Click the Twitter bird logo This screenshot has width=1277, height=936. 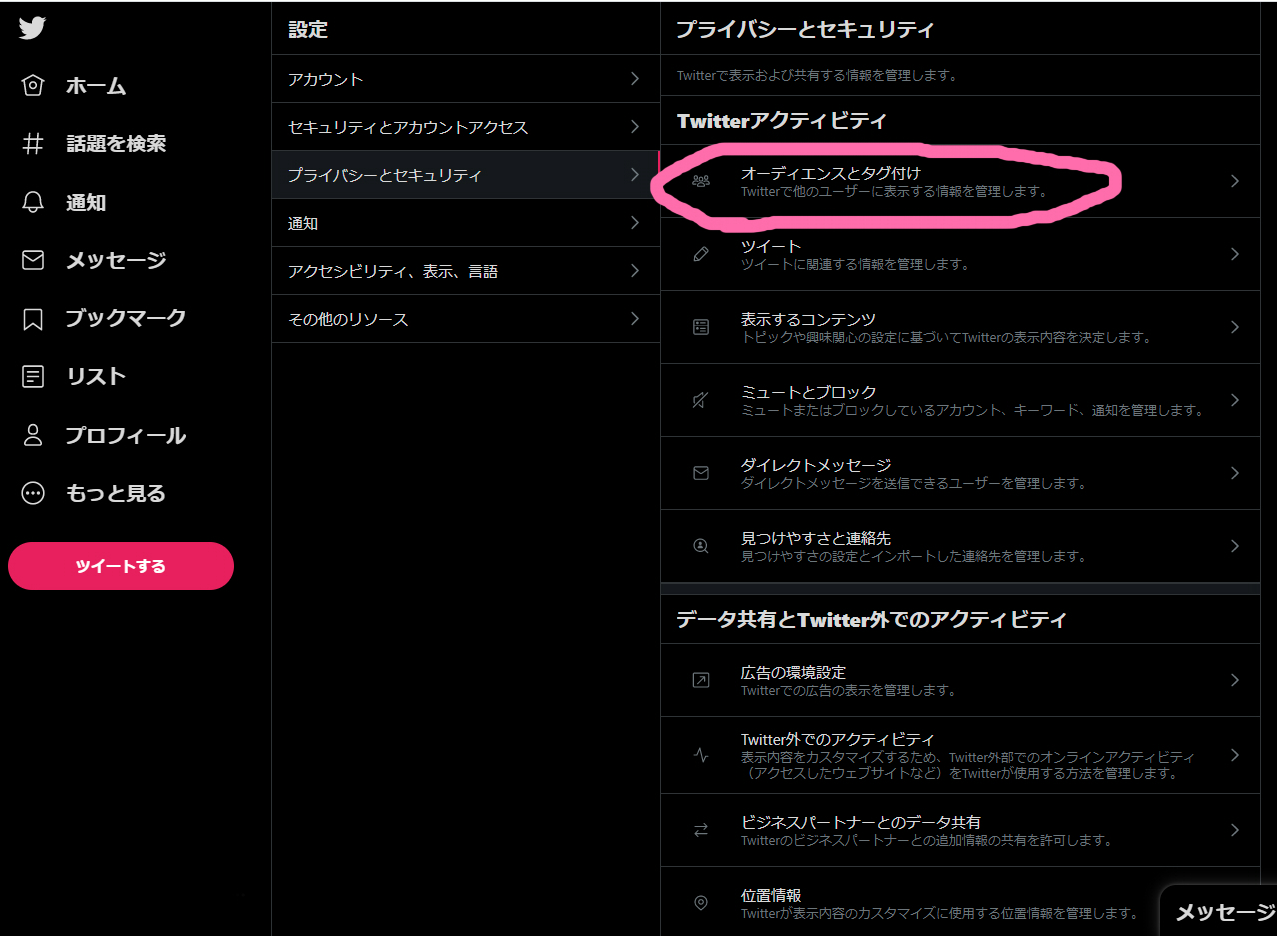32,28
